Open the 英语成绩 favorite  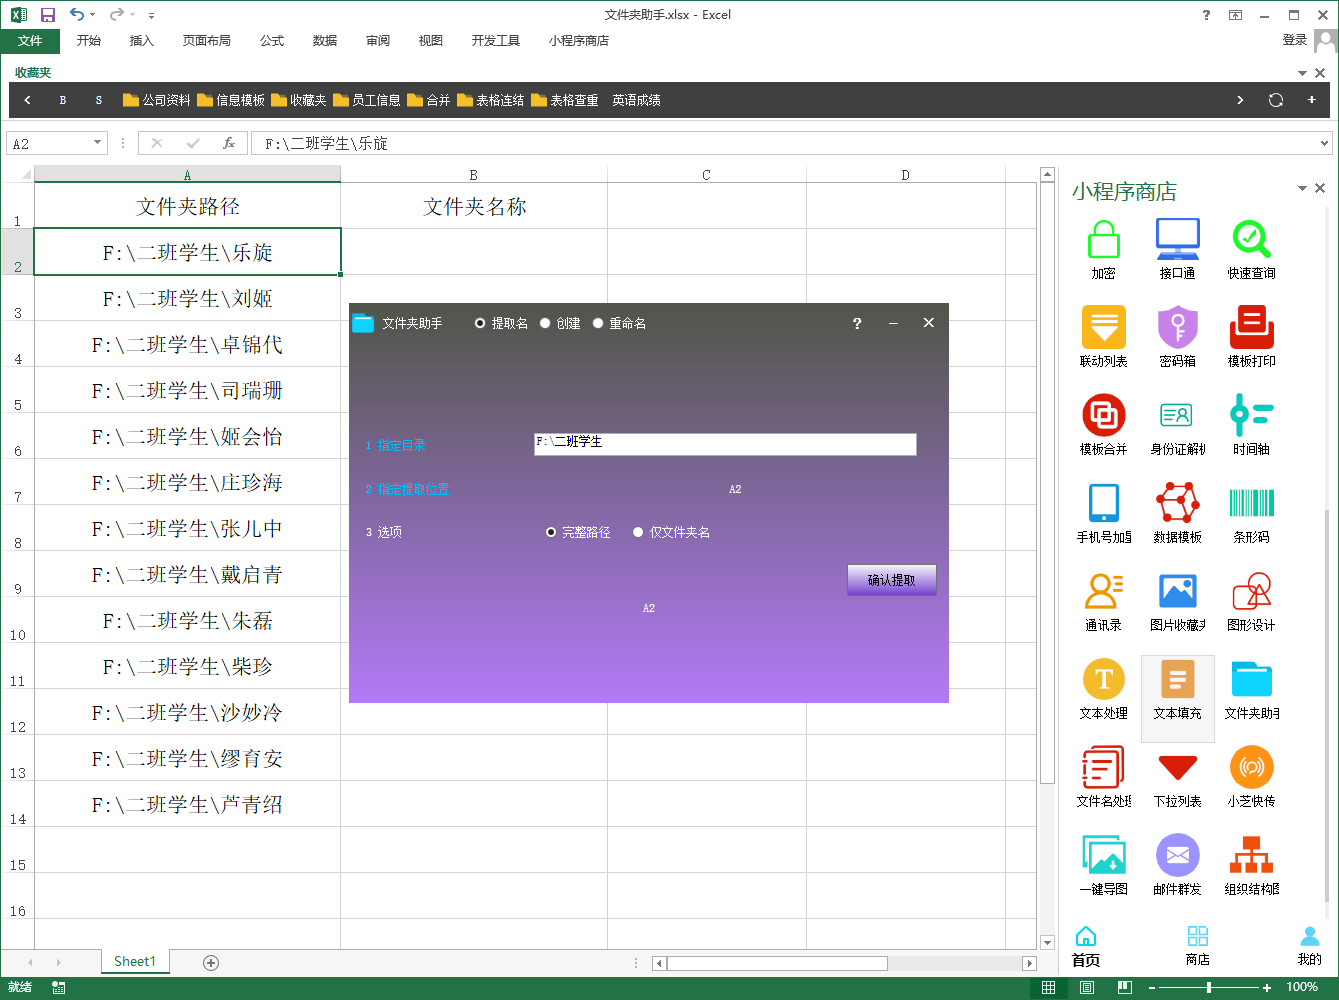[636, 100]
